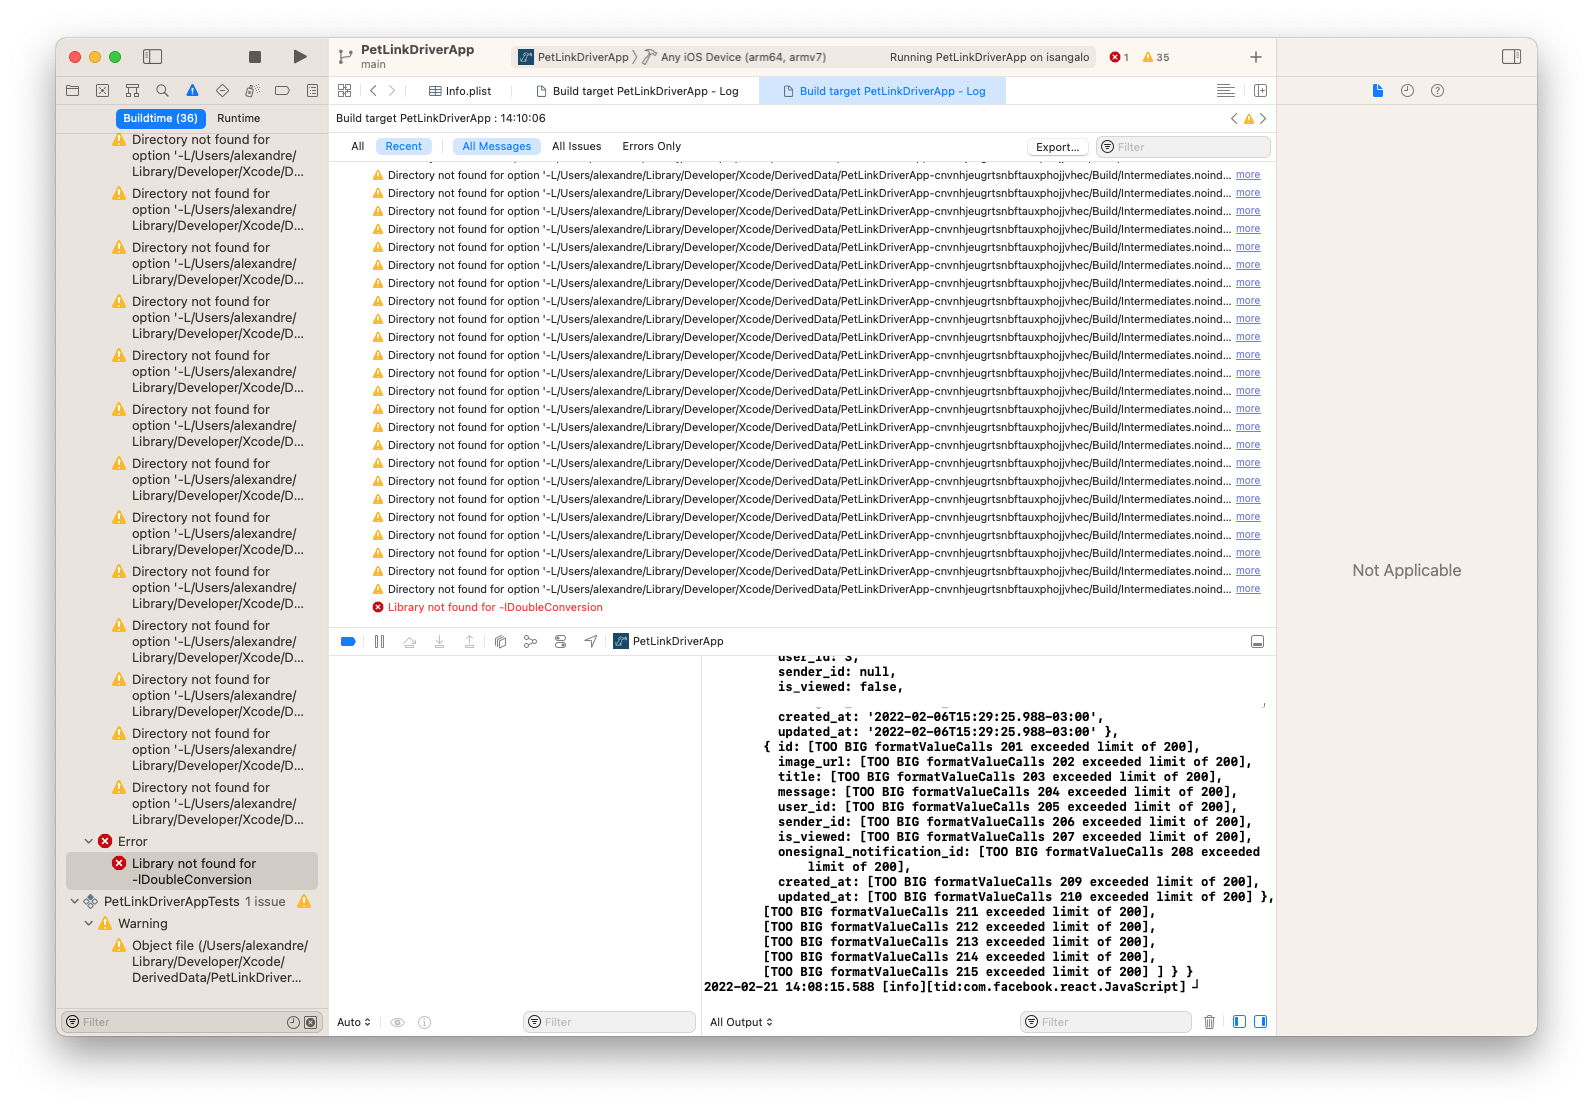Open the Report navigator icon
The width and height of the screenshot is (1593, 1110).
[312, 91]
